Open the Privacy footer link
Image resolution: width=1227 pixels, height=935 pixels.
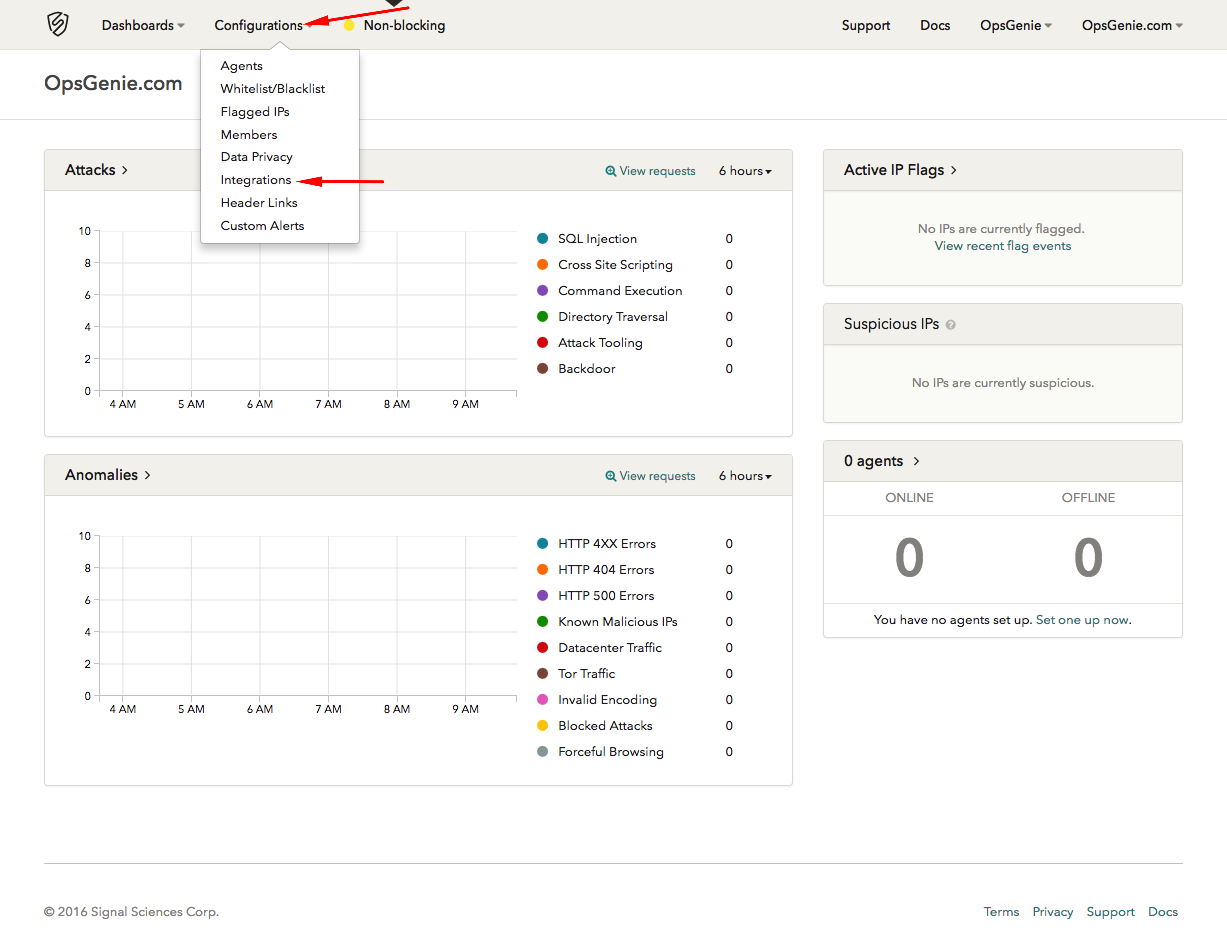(x=1053, y=912)
